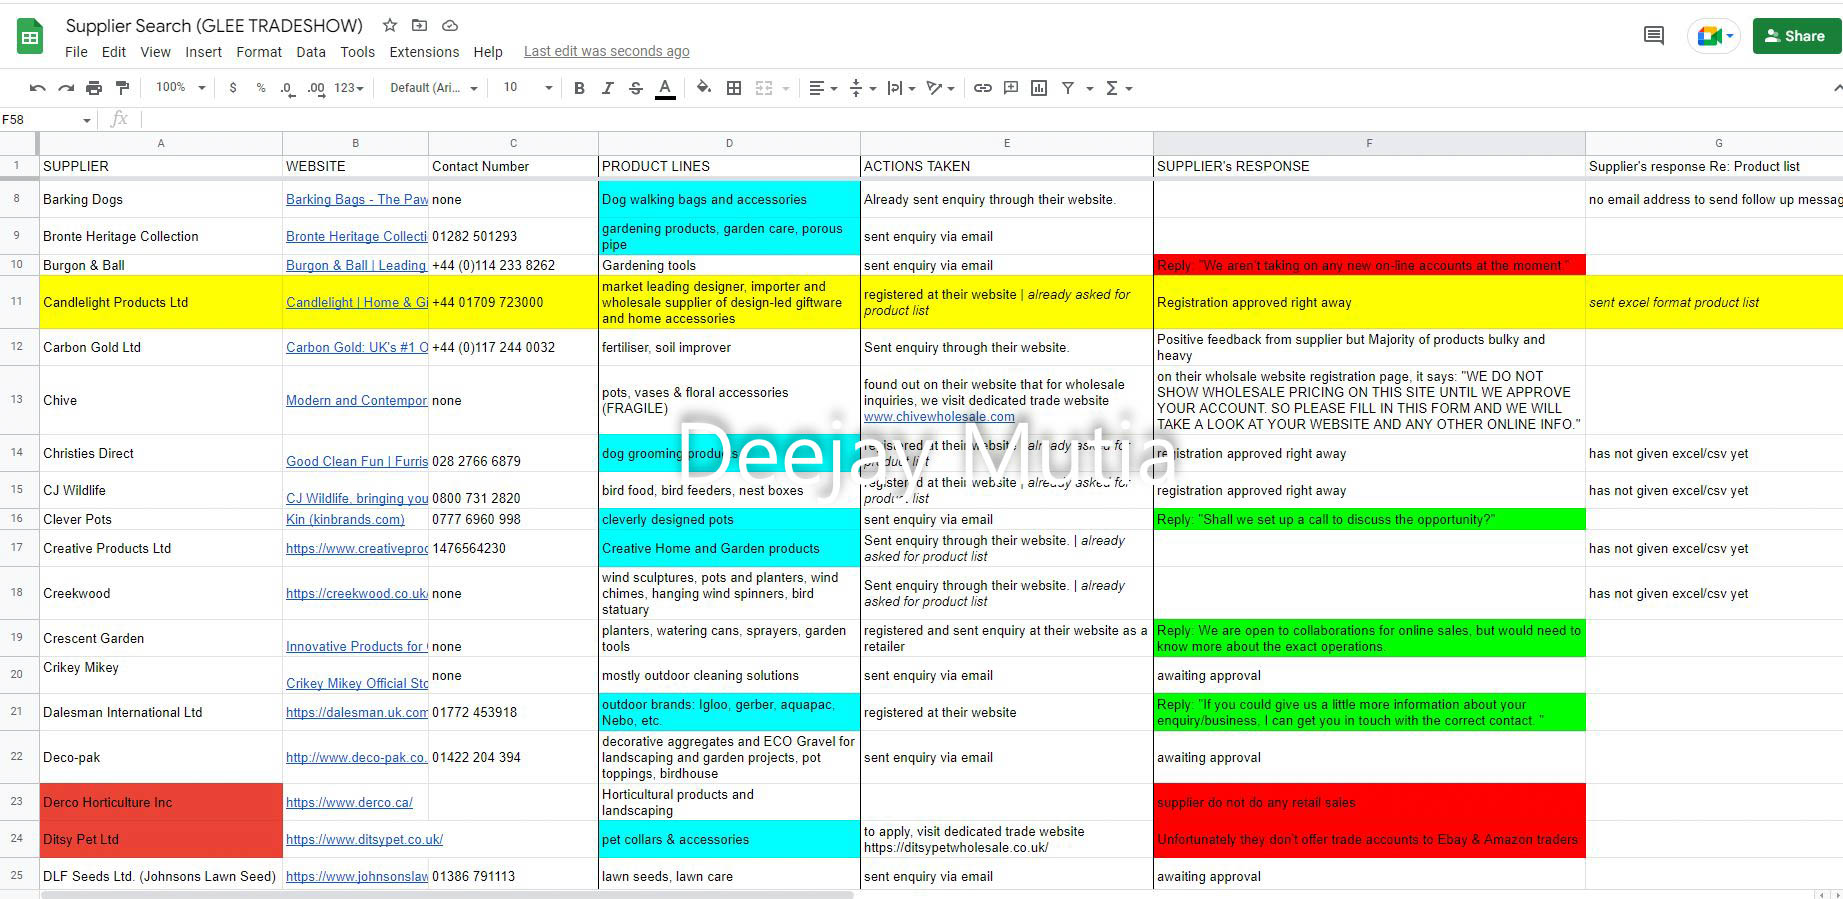Insert a chart
This screenshot has width=1843, height=899.
[1039, 88]
